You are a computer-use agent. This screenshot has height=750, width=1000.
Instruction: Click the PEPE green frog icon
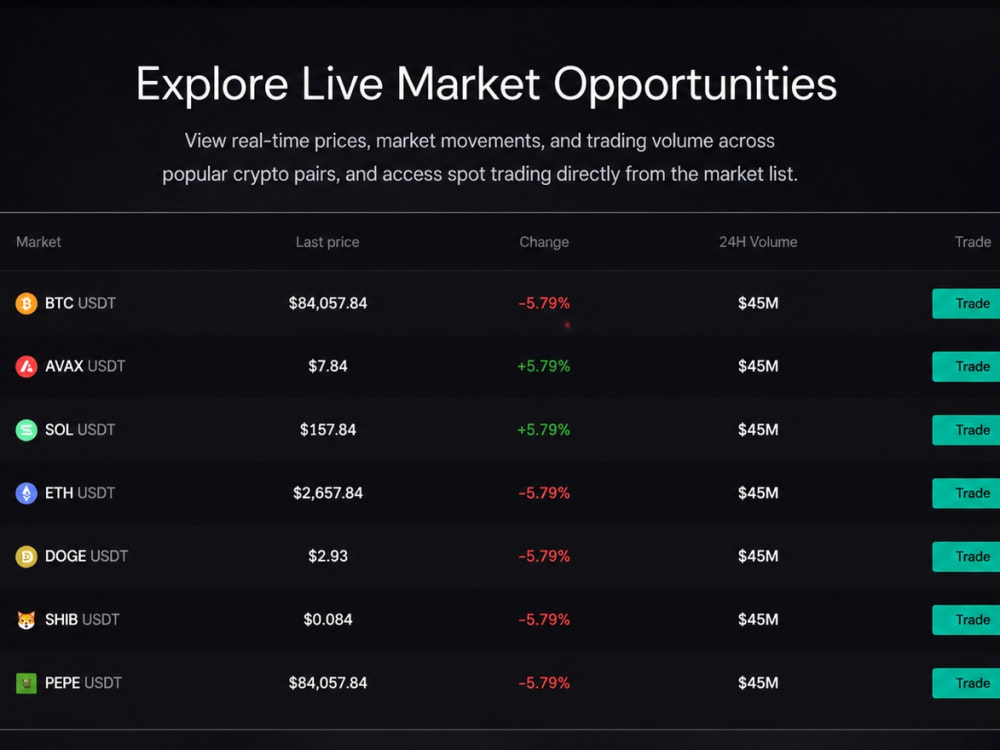point(26,683)
